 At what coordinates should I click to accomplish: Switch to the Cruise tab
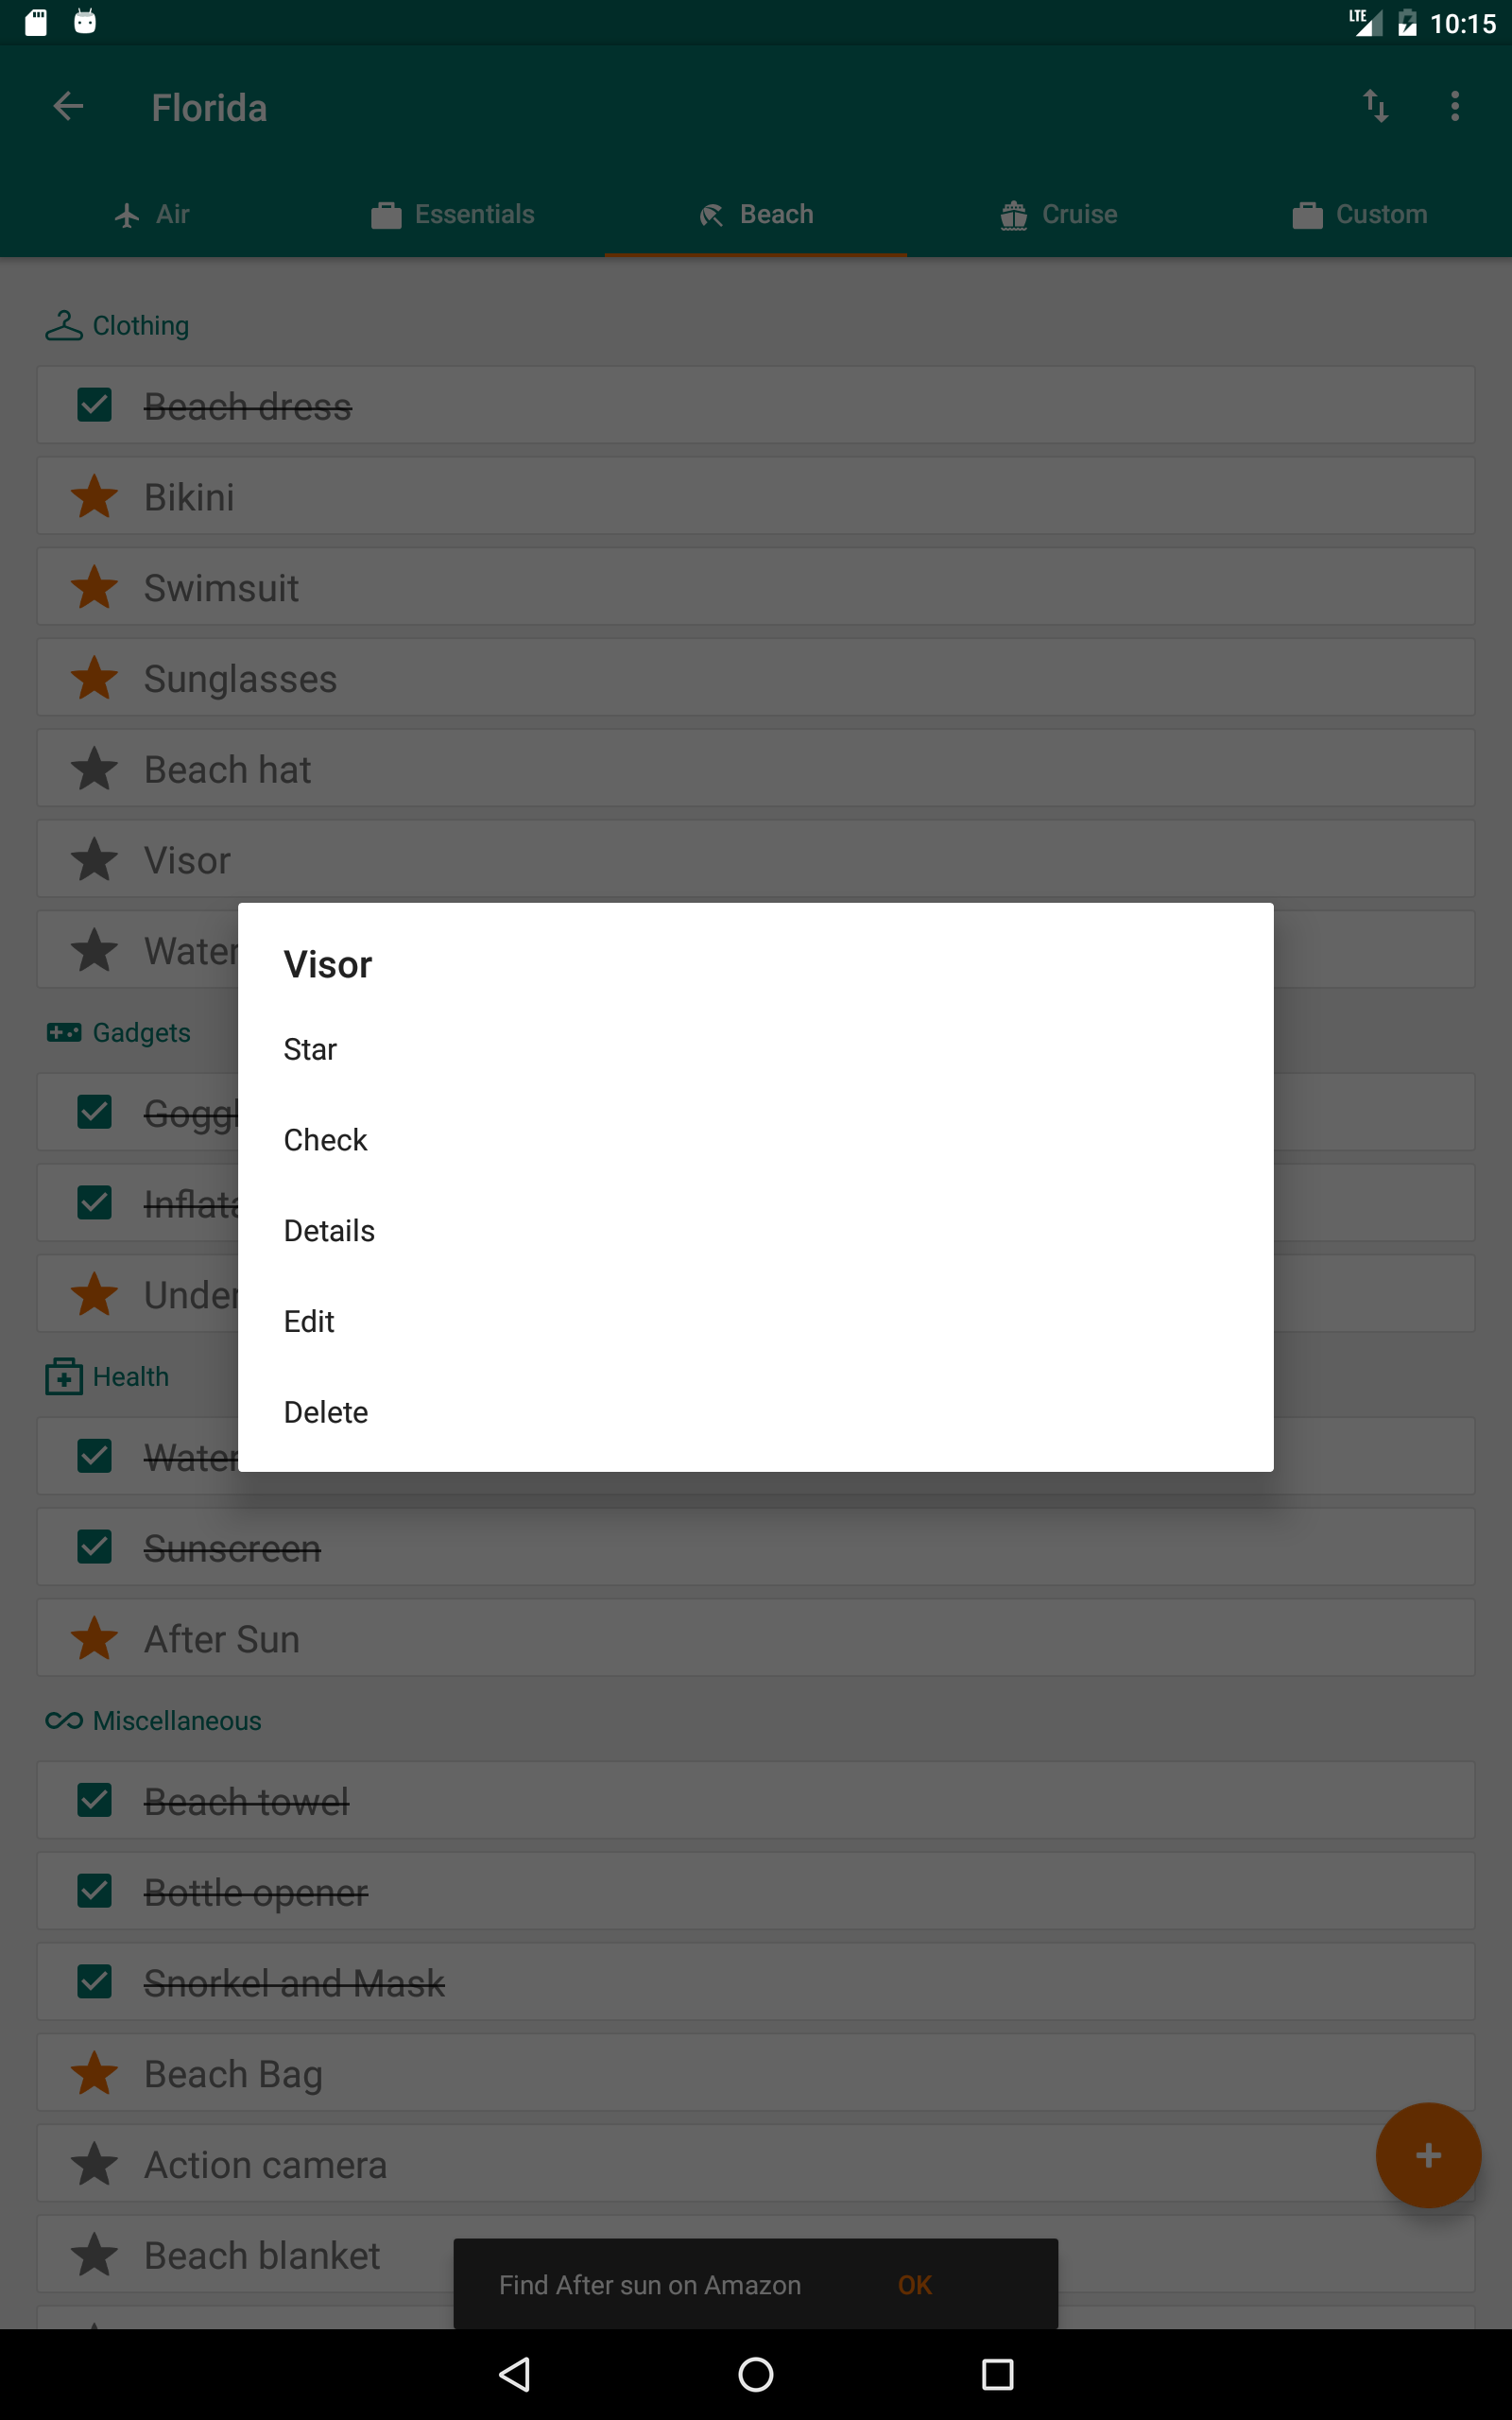click(x=1059, y=214)
